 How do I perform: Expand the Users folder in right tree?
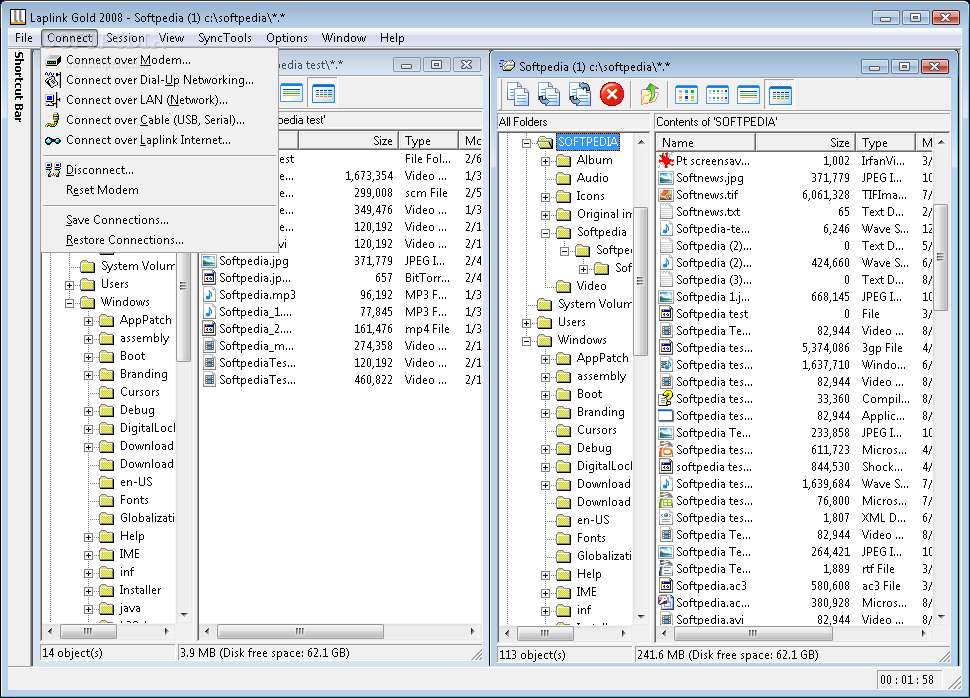526,323
